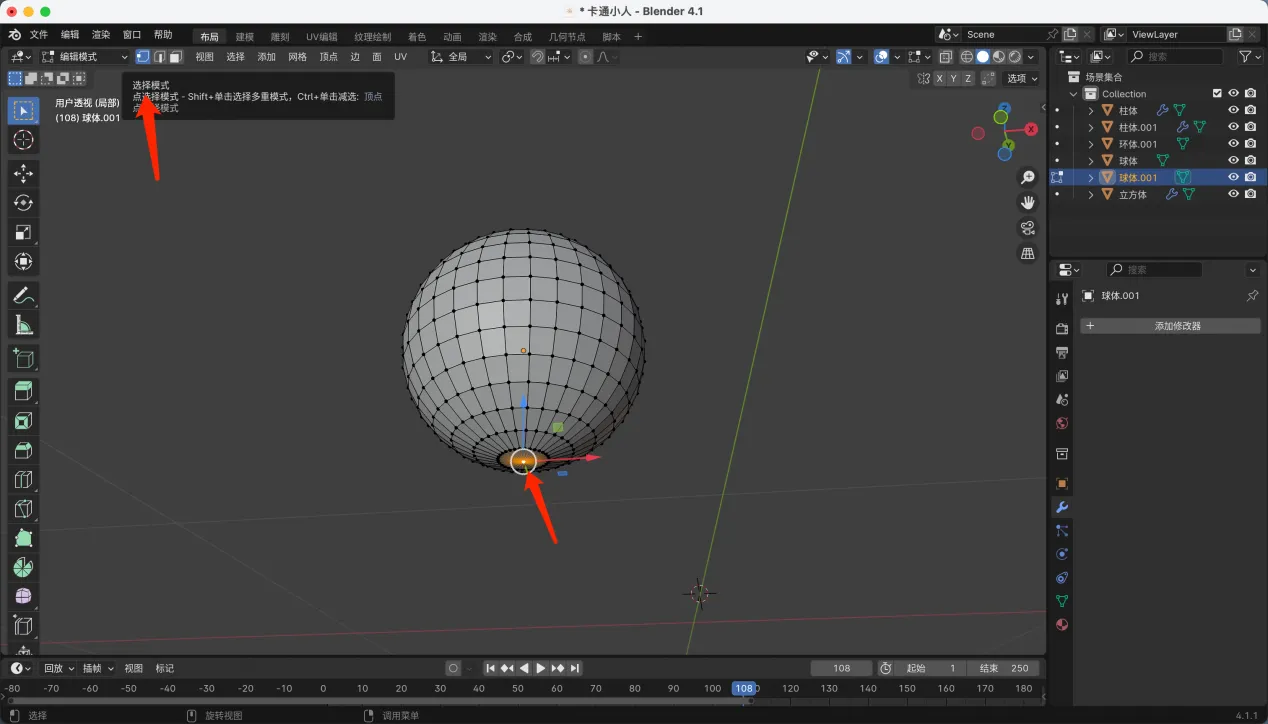
Task: Click the Cursor tool in toolbar
Action: point(23,140)
